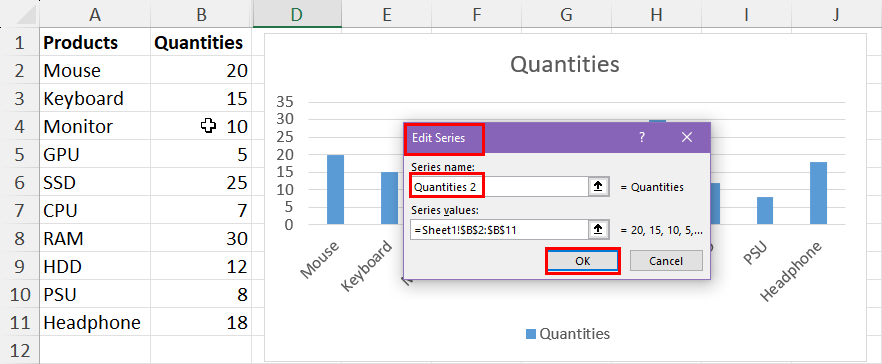This screenshot has height=364, width=882.
Task: Select the HDD cell
Action: pyautogui.click(x=95, y=266)
